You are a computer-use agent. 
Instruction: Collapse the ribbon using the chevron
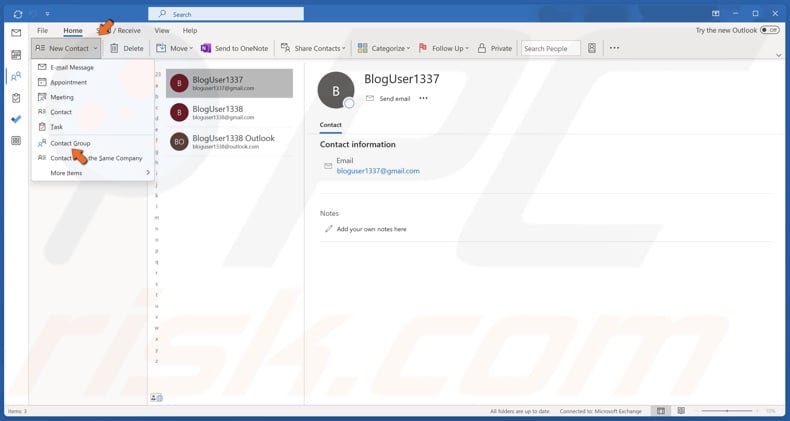[780, 55]
